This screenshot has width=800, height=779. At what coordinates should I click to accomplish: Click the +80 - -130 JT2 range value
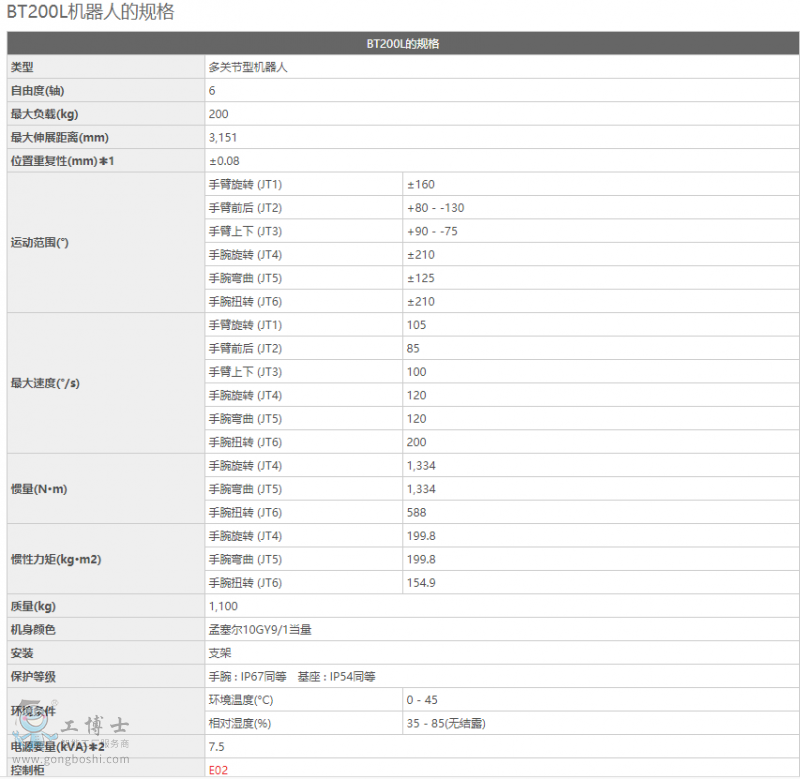pos(436,208)
